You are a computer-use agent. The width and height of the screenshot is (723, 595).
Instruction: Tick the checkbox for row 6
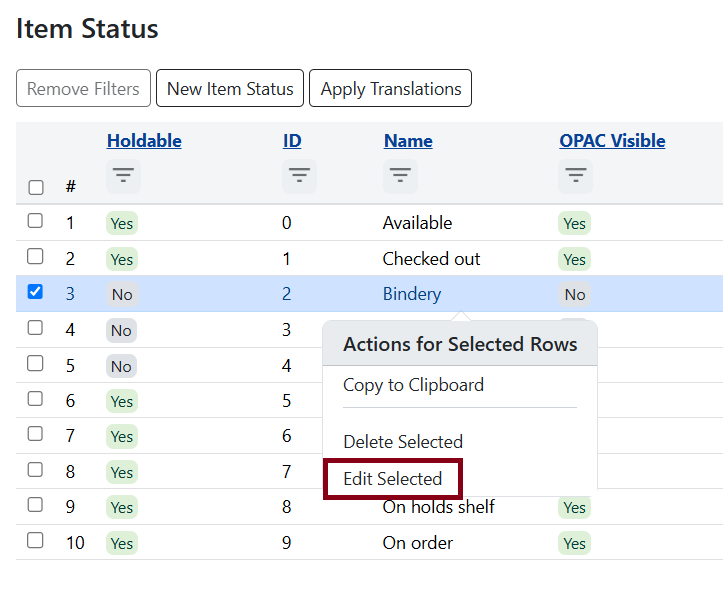[x=35, y=399]
